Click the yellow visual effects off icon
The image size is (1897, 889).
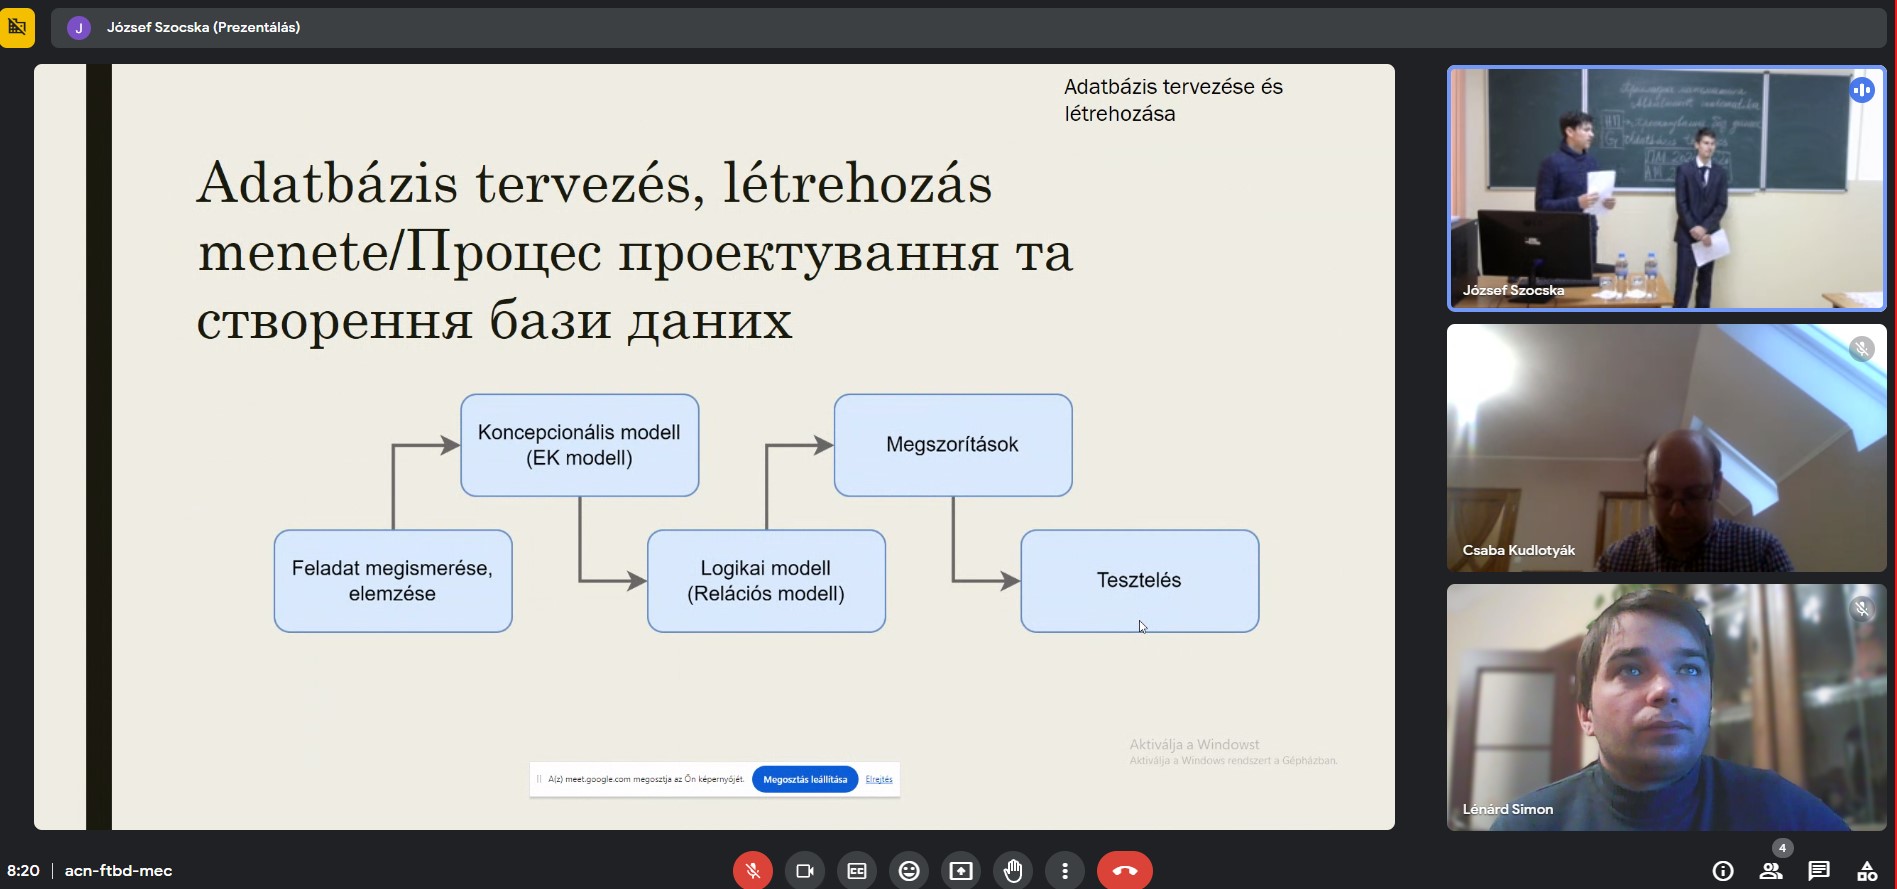point(17,27)
